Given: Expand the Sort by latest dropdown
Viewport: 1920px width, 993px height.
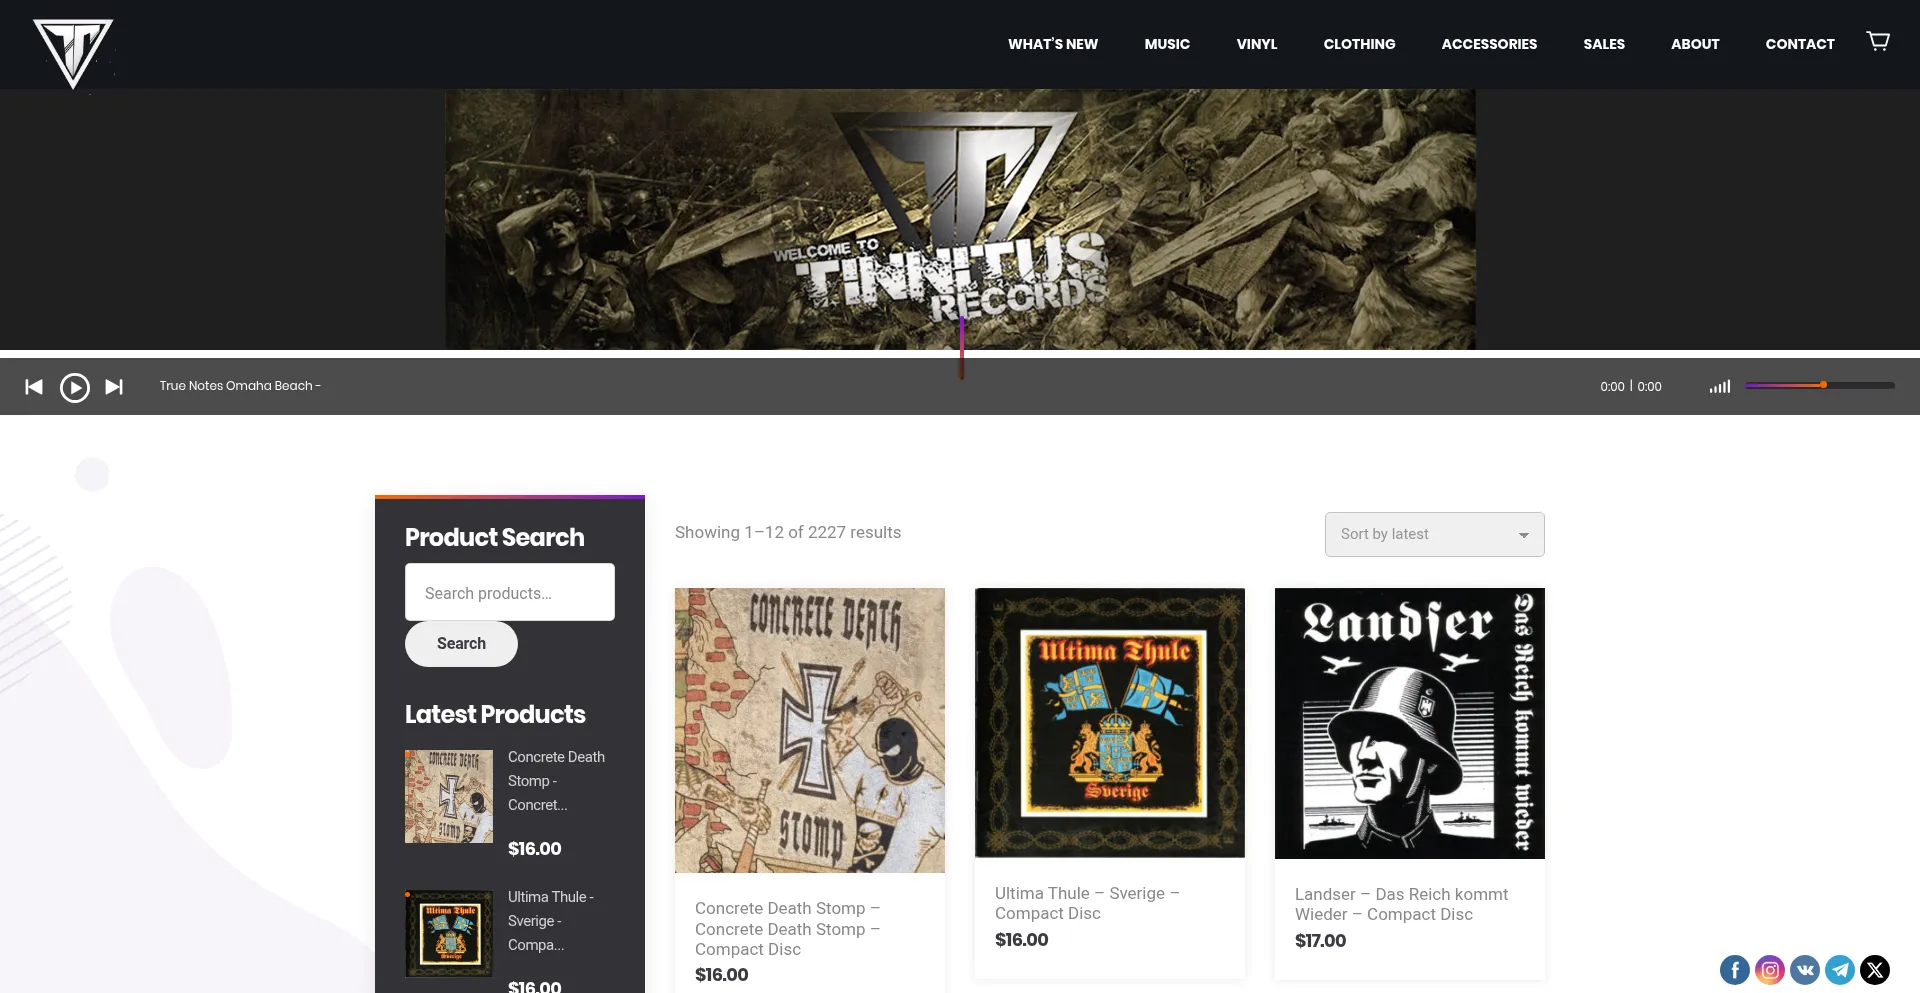Looking at the screenshot, I should (1434, 534).
